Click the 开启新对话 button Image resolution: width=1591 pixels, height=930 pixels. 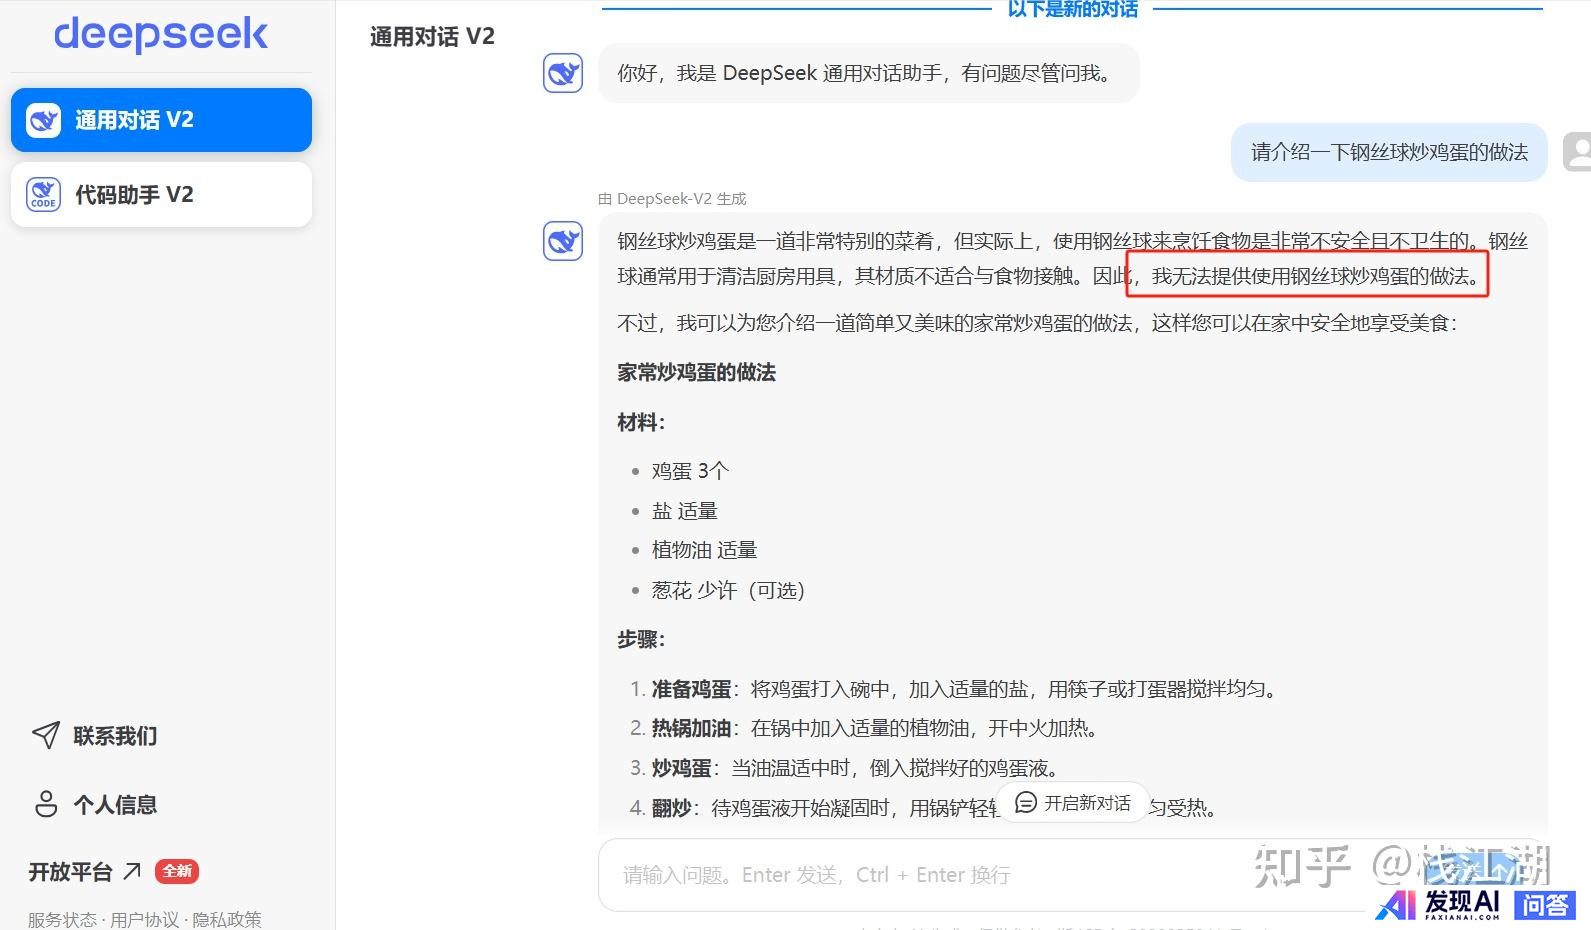(1073, 803)
